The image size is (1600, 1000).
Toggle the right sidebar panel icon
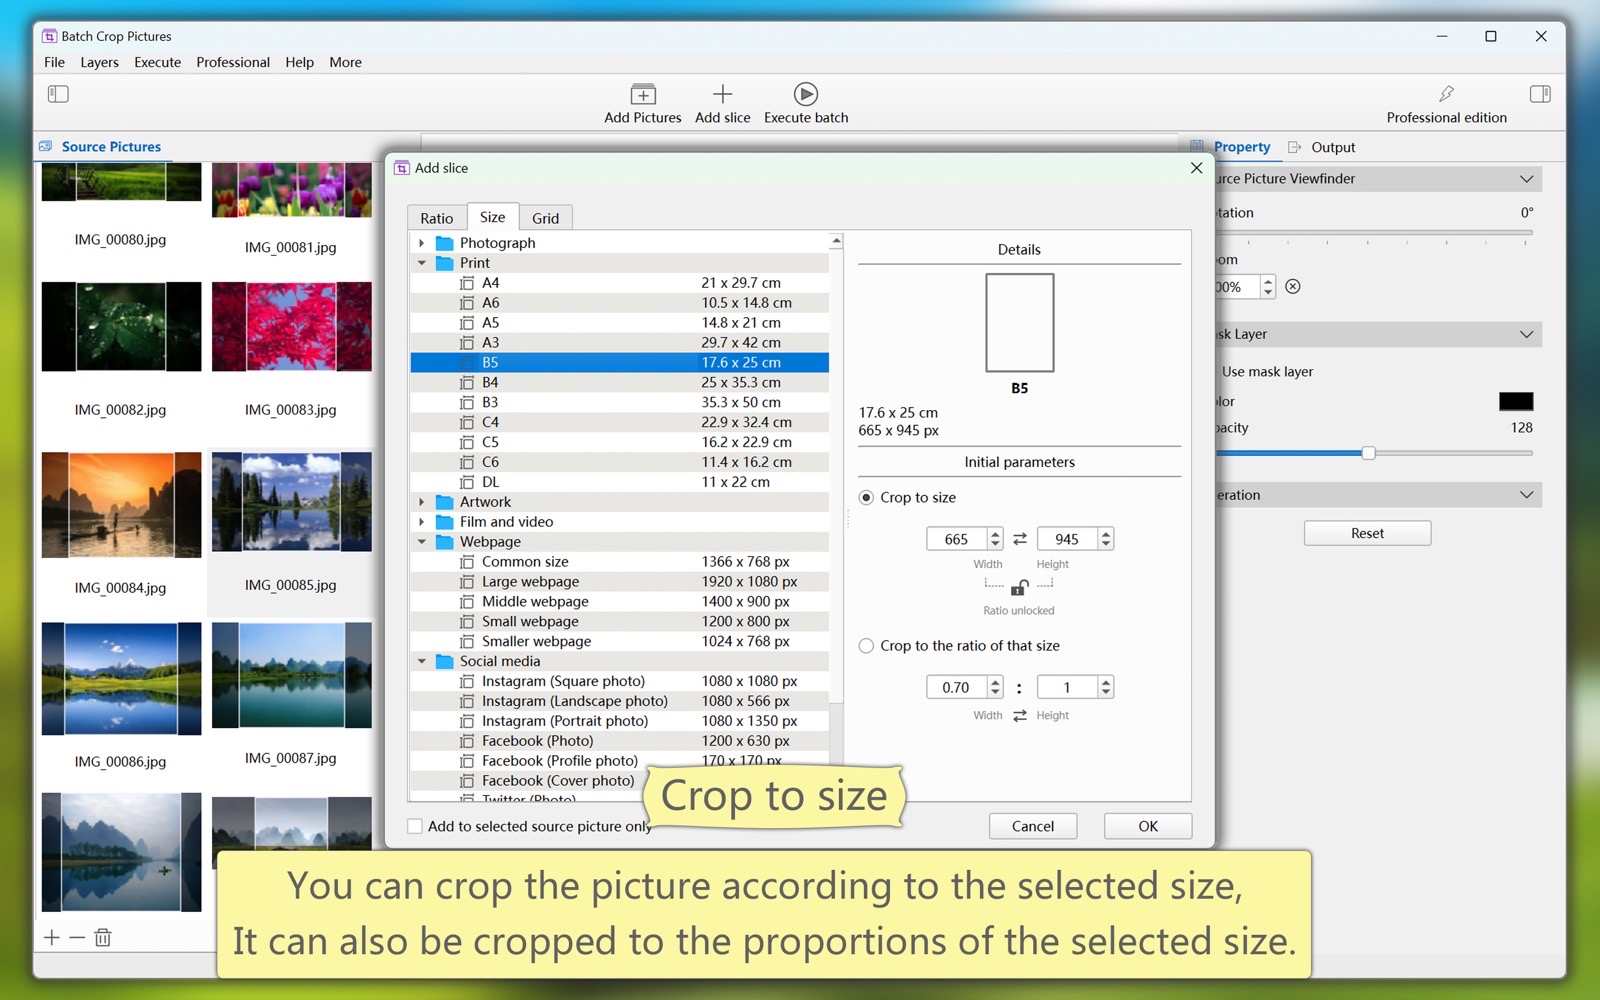coord(1540,94)
